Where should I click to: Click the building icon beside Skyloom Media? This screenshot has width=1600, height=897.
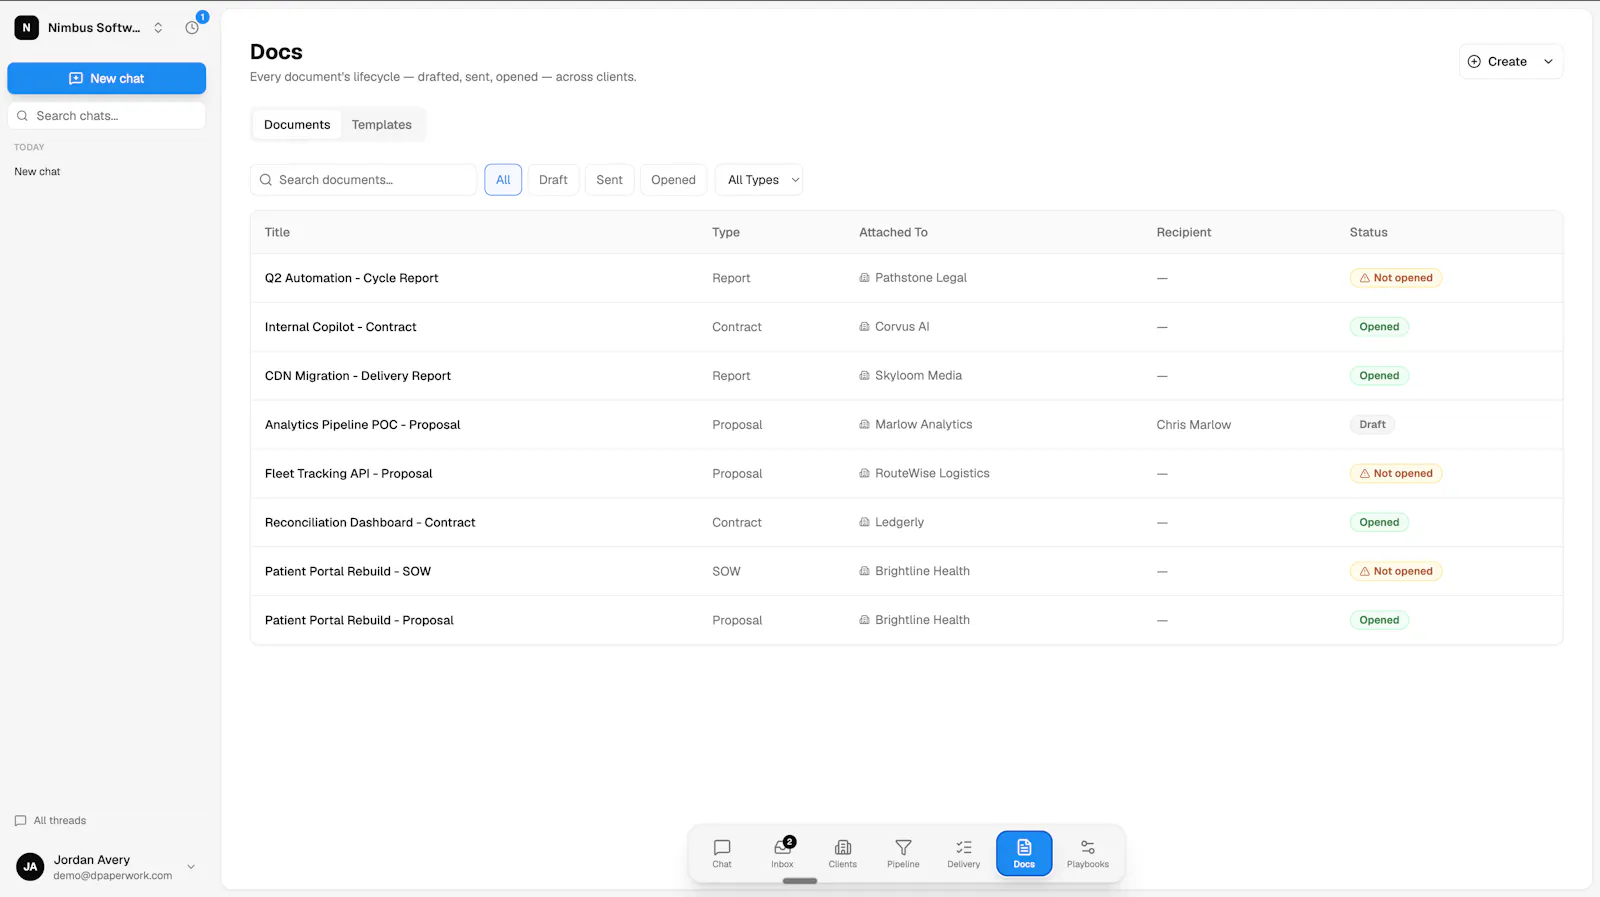865,376
